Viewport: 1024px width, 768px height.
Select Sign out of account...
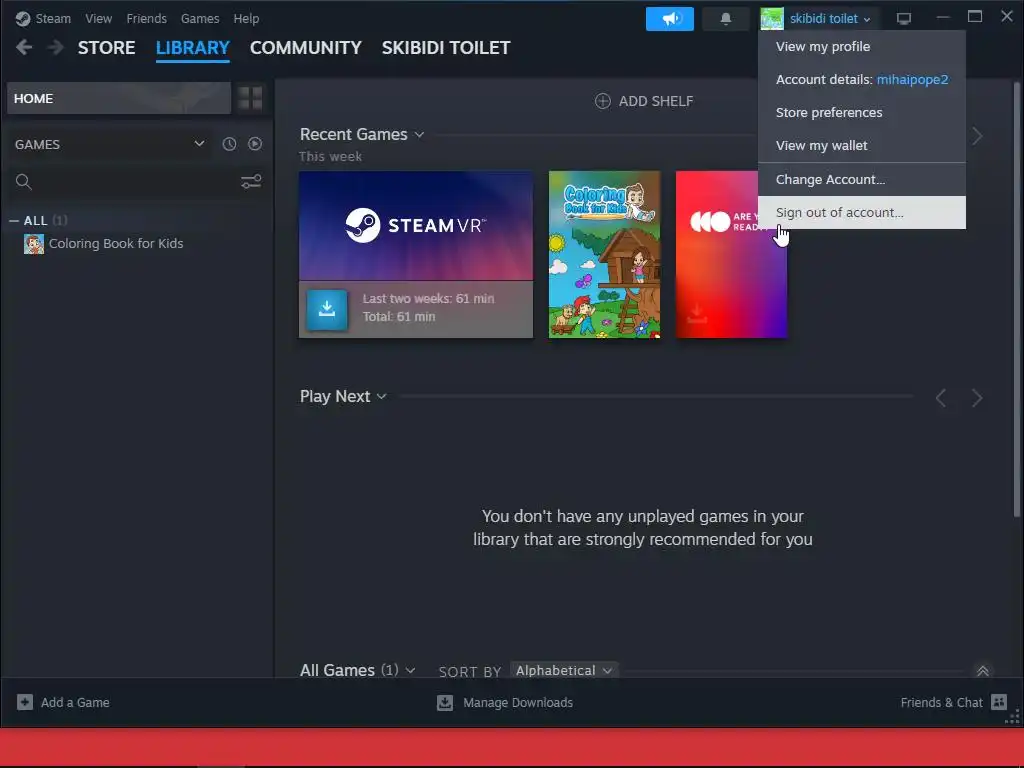pyautogui.click(x=861, y=212)
